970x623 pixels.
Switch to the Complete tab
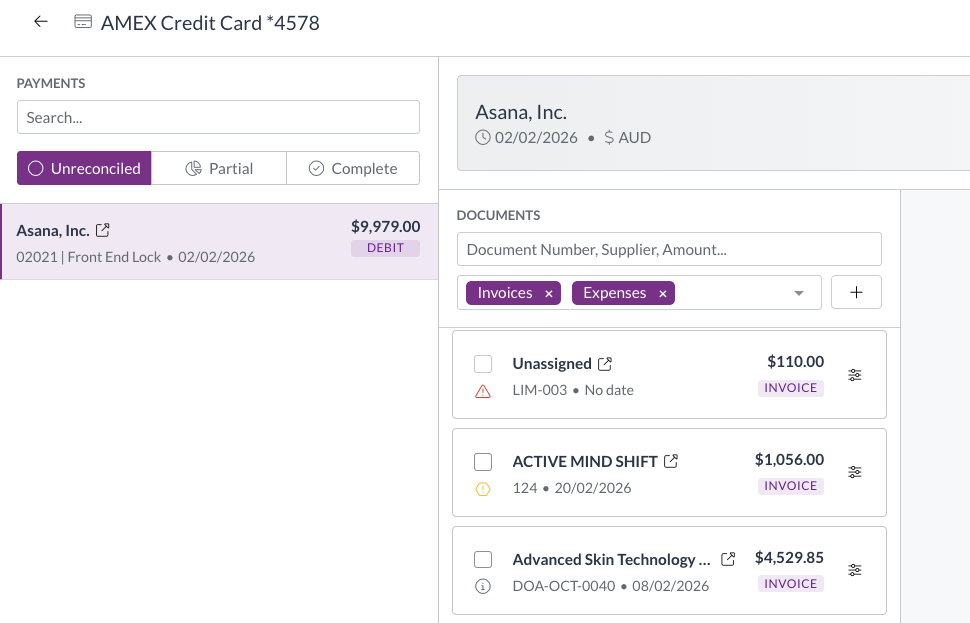353,169
